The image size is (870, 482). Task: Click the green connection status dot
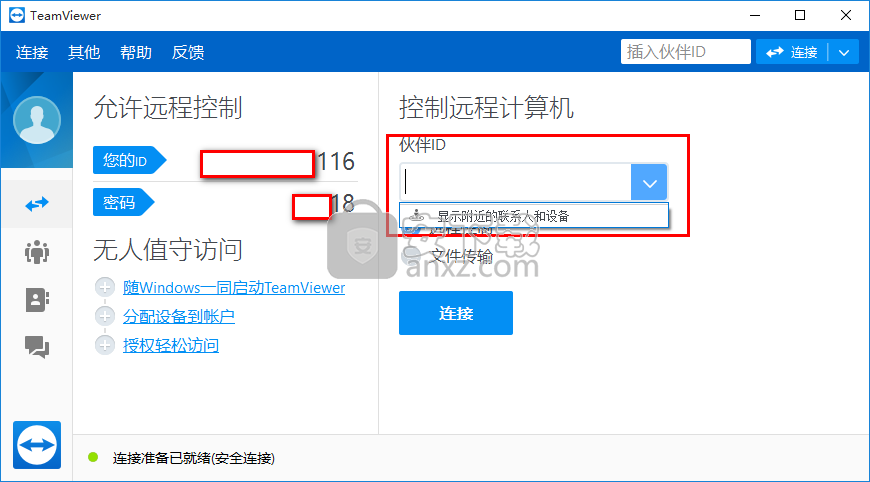[93, 457]
